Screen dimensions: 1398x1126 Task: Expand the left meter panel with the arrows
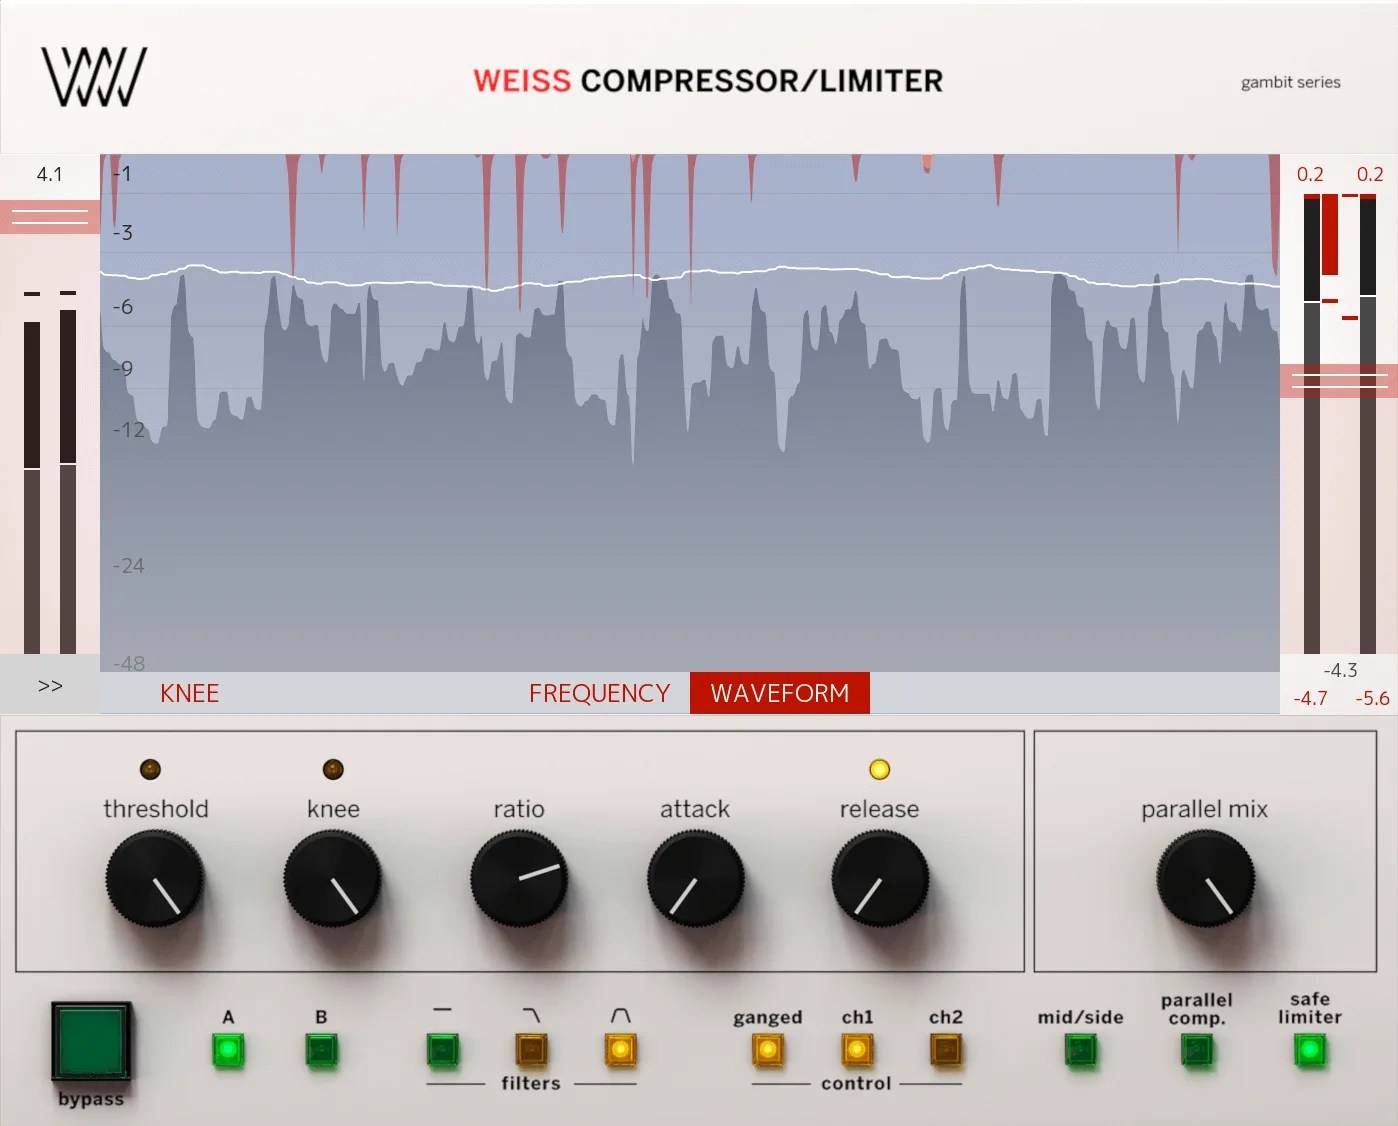(48, 686)
